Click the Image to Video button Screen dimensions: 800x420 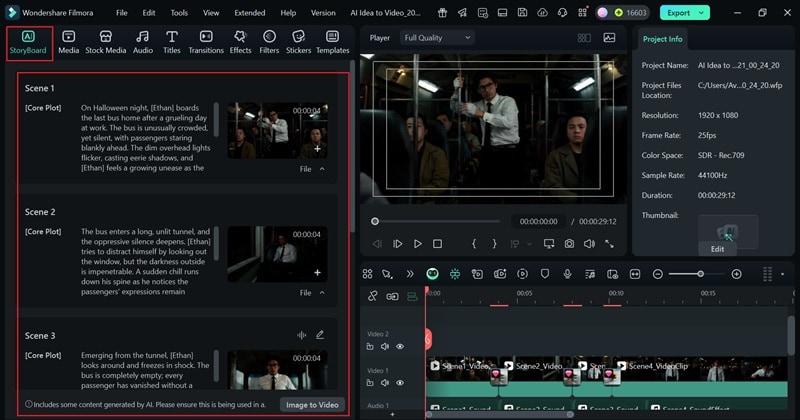(x=312, y=405)
